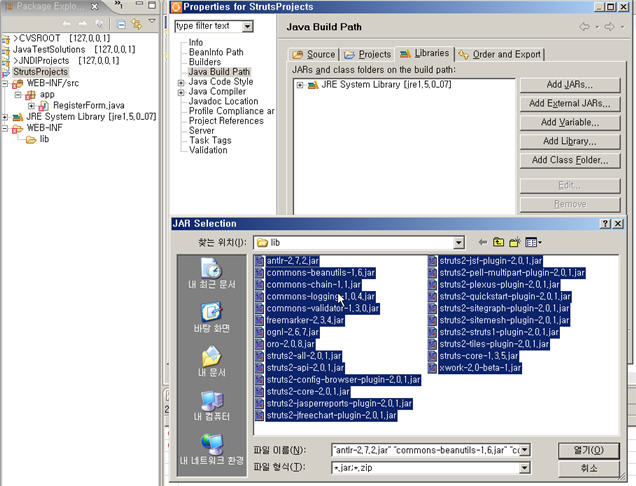
Task: Select Builders property page
Action: point(205,62)
